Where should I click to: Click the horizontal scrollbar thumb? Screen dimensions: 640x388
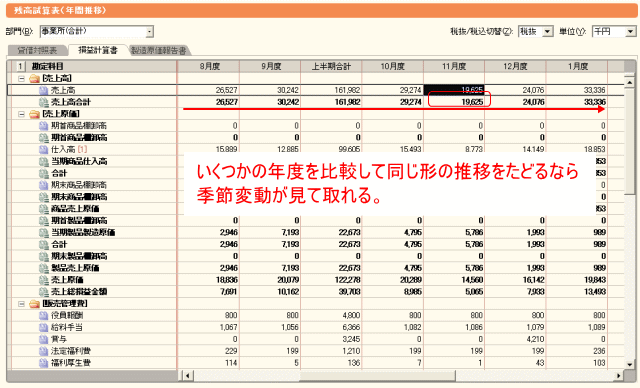point(377,375)
